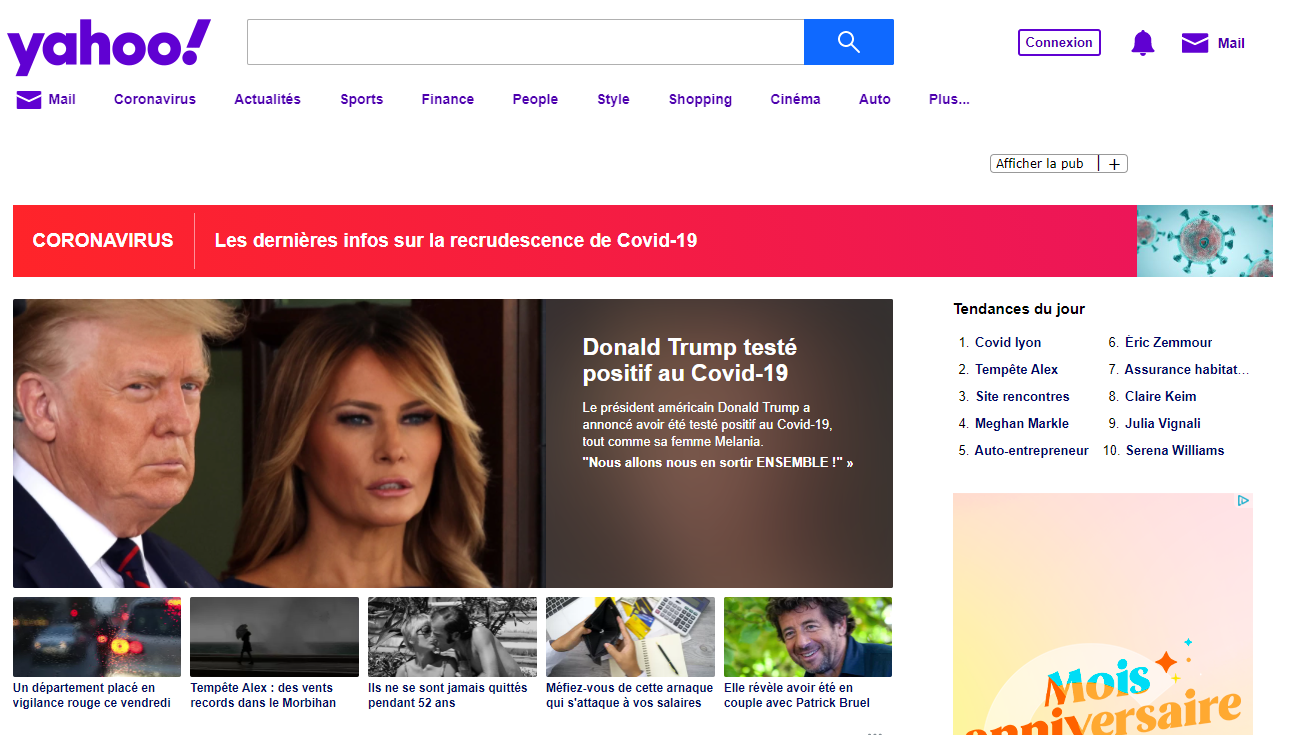Expand the ad with the plus button

[1114, 164]
